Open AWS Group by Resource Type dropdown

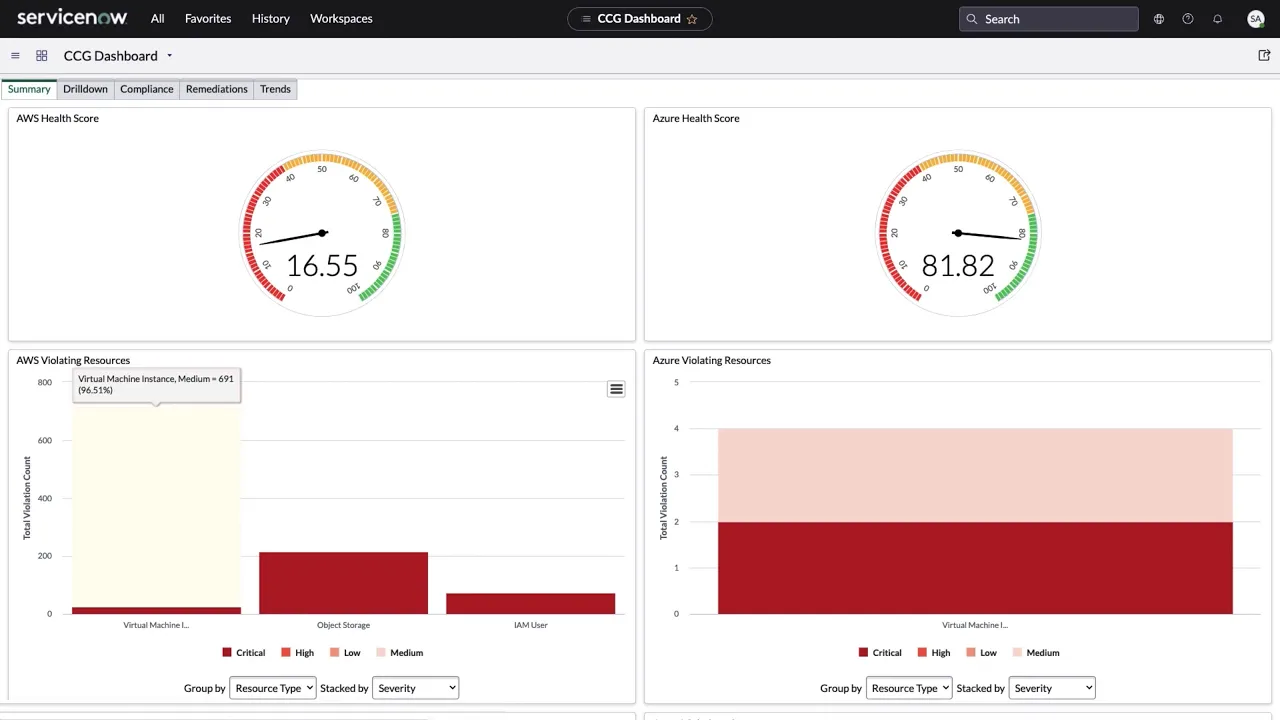(x=273, y=688)
